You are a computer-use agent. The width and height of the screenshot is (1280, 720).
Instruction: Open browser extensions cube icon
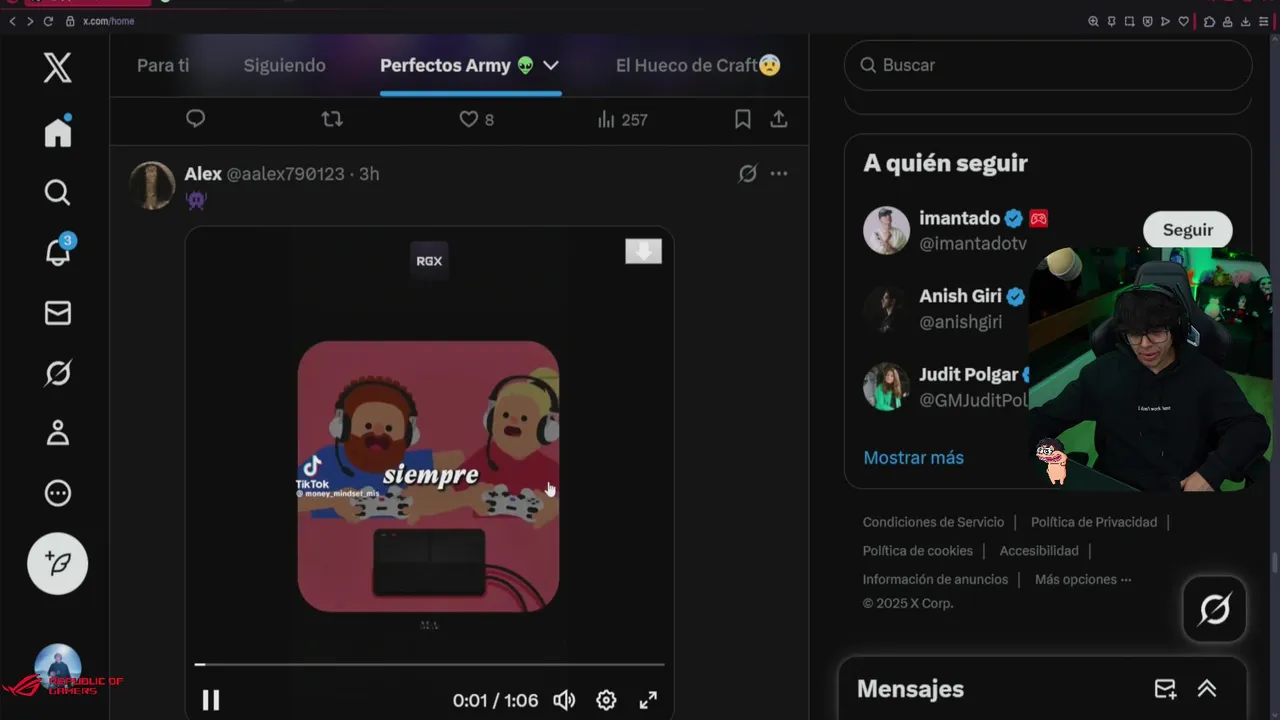pyautogui.click(x=1209, y=21)
